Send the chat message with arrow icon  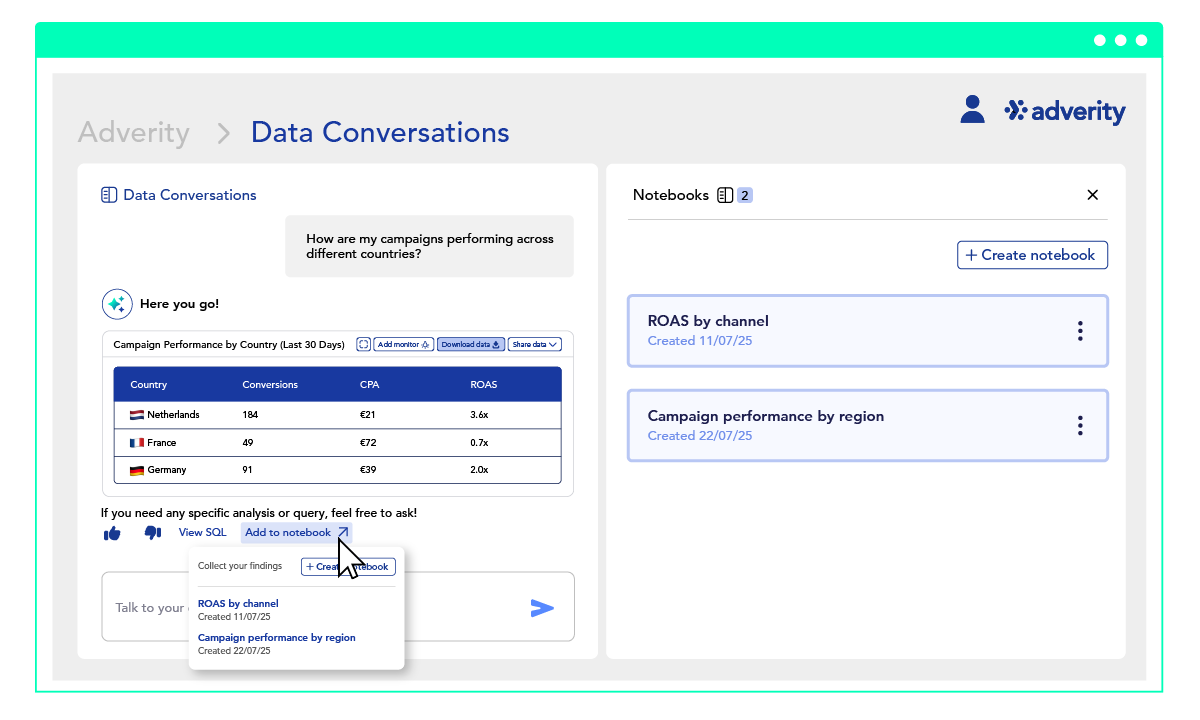click(542, 607)
